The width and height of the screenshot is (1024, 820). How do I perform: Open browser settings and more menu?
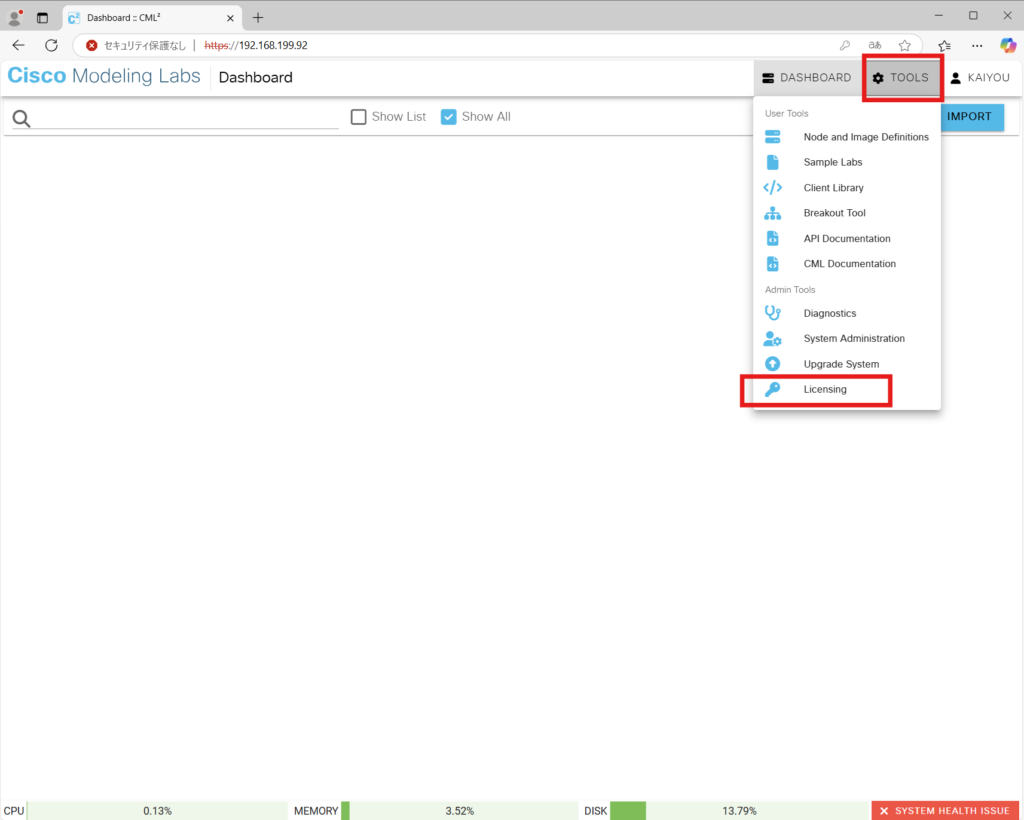click(977, 46)
